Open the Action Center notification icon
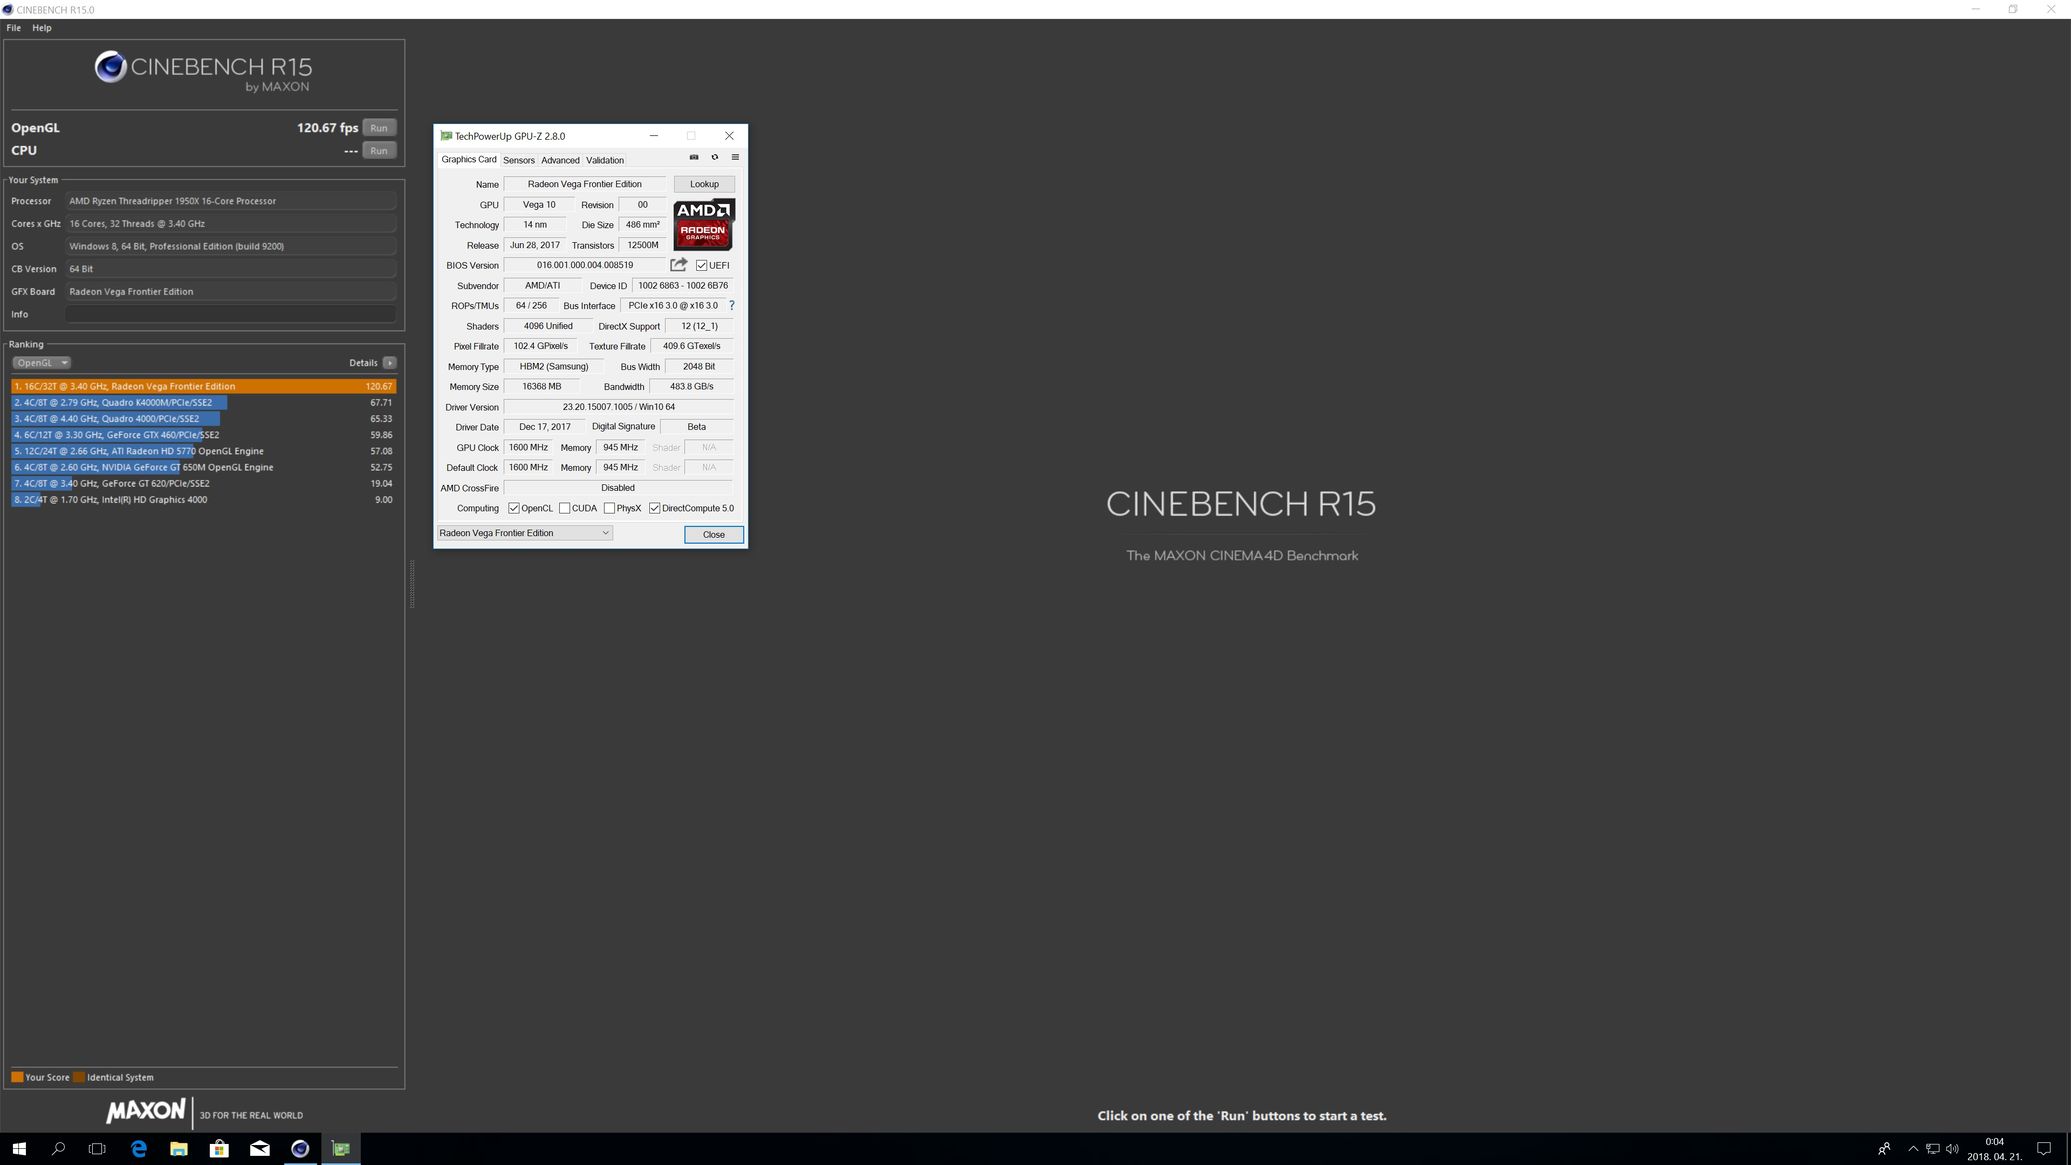 pyautogui.click(x=2044, y=1149)
